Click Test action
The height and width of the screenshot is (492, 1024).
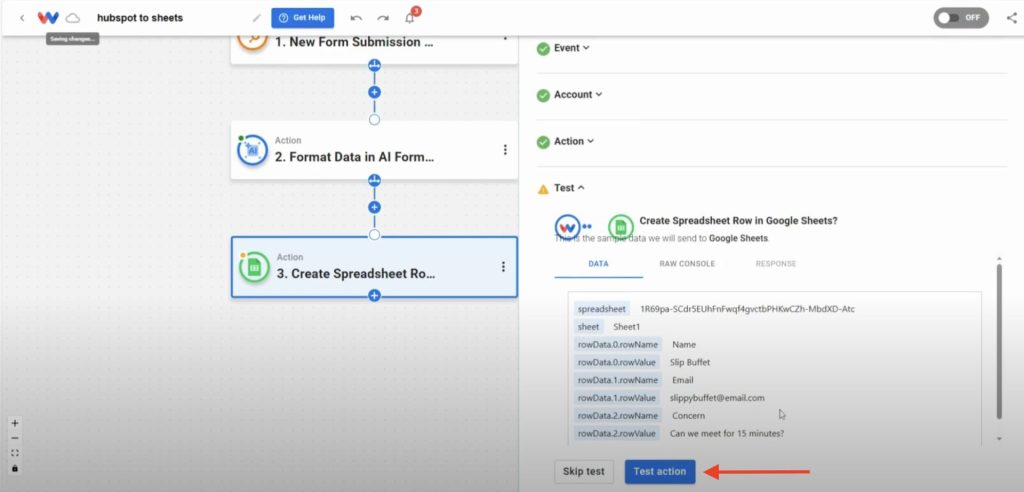[660, 471]
